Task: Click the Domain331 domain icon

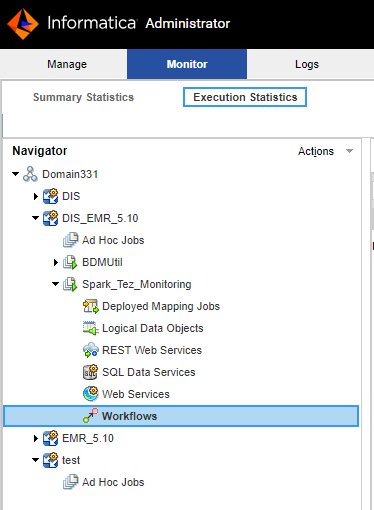Action: click(30, 174)
